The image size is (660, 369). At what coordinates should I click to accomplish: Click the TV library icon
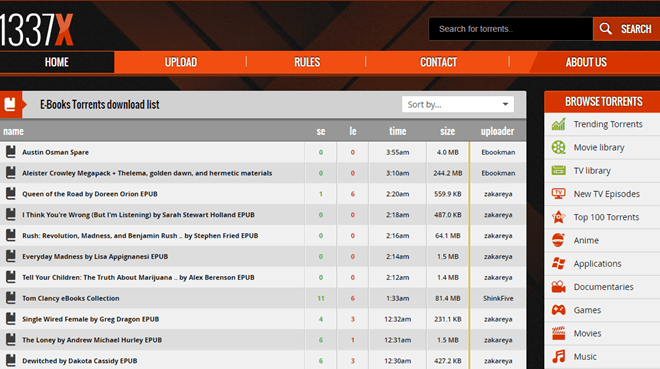(559, 170)
